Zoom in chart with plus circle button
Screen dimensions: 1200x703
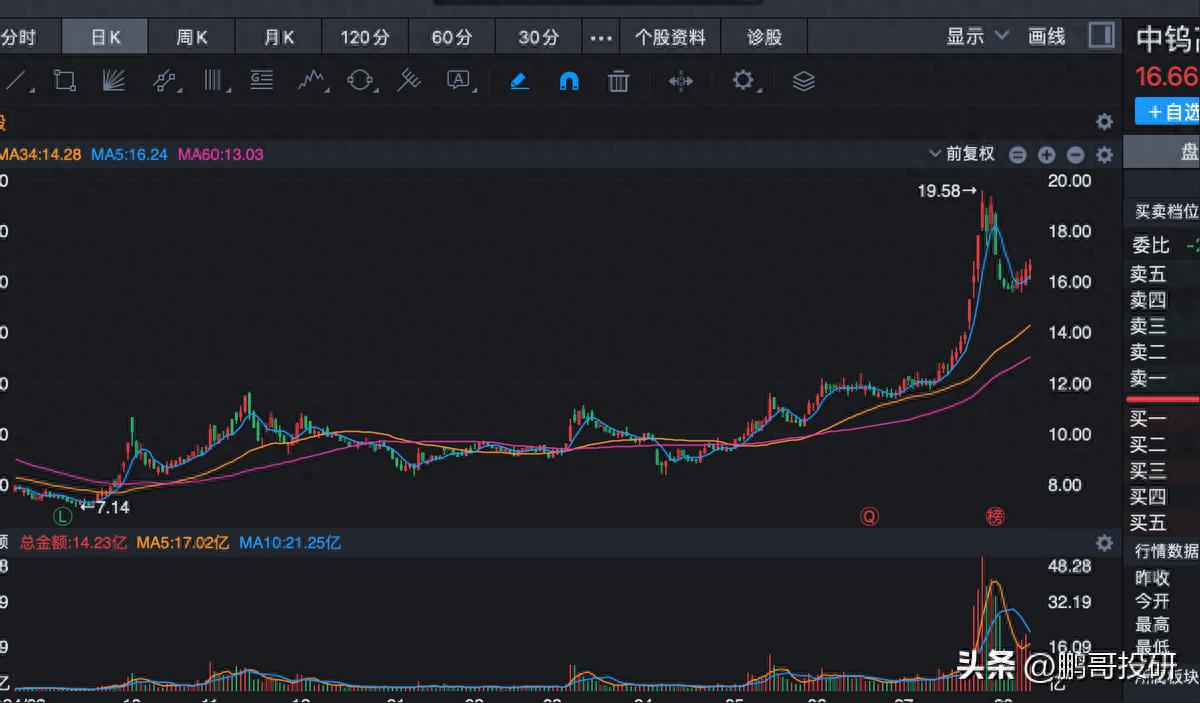1046,154
